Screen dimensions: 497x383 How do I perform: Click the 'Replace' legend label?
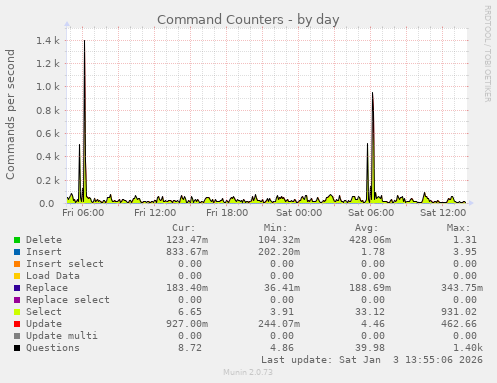(x=47, y=288)
